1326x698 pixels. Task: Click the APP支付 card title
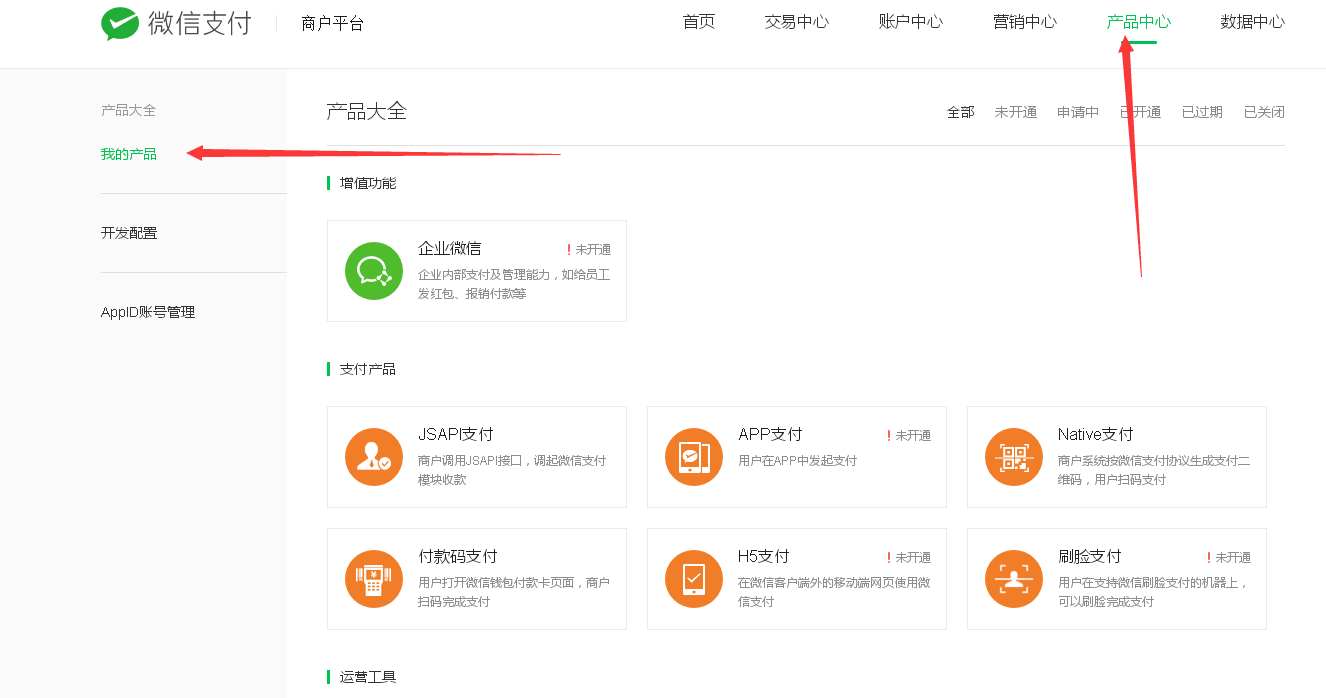770,434
